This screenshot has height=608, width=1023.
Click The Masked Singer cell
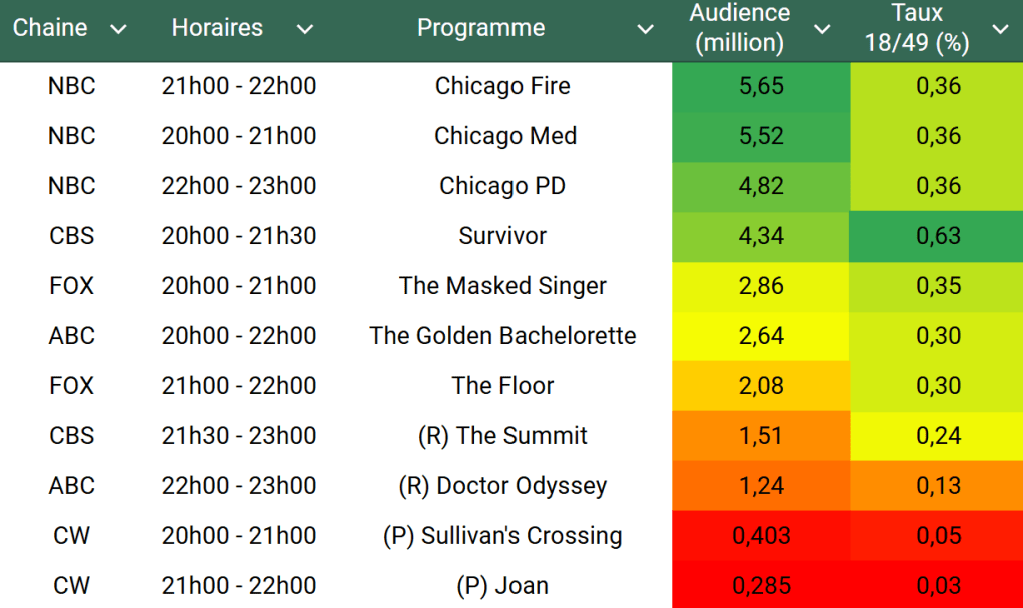pyautogui.click(x=502, y=286)
